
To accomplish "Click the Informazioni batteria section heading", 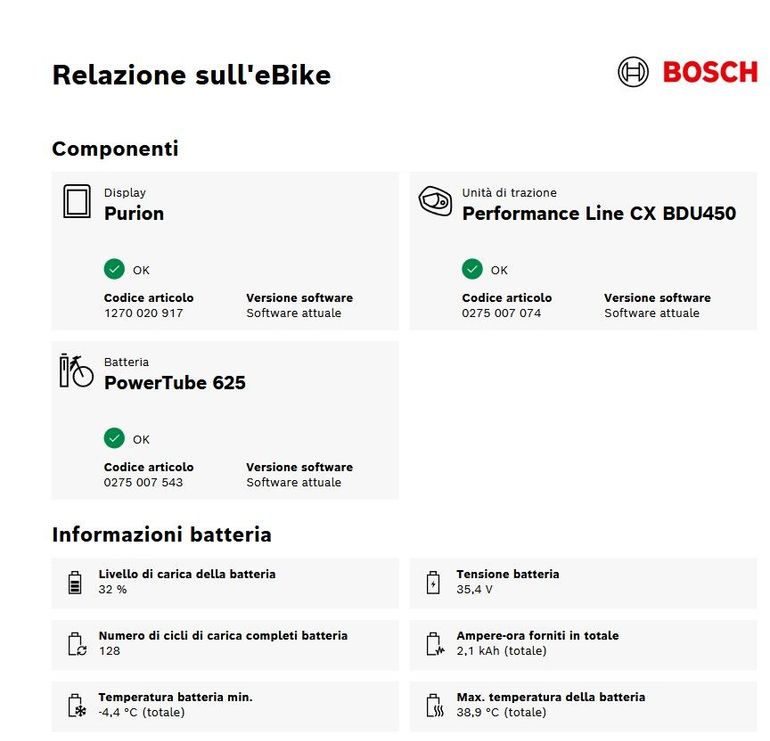I will pos(162,534).
